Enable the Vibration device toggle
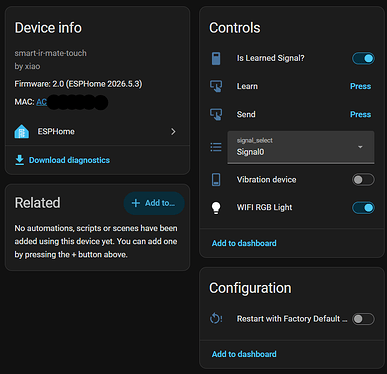The width and height of the screenshot is (387, 374). [363, 180]
